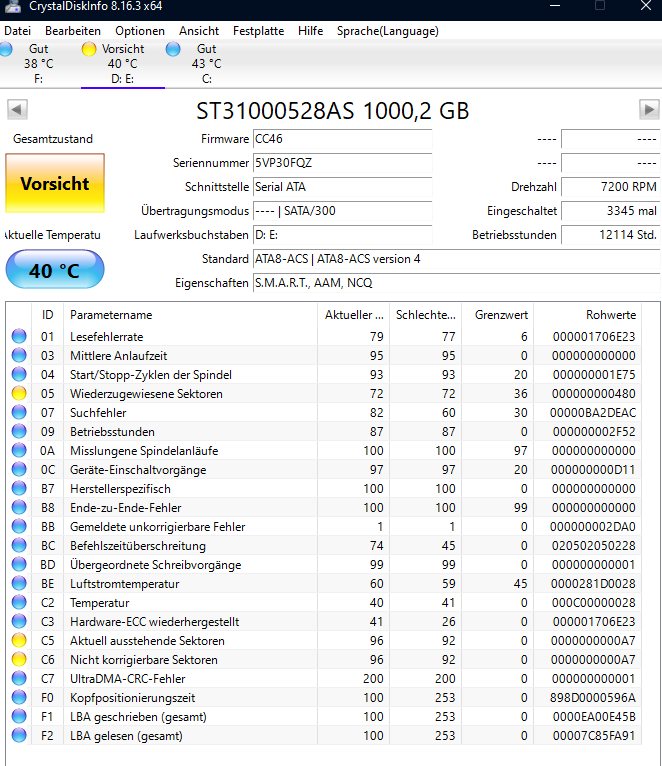Select the D: E: drive tab marked Vorsicht
The height and width of the screenshot is (766, 662).
point(123,64)
